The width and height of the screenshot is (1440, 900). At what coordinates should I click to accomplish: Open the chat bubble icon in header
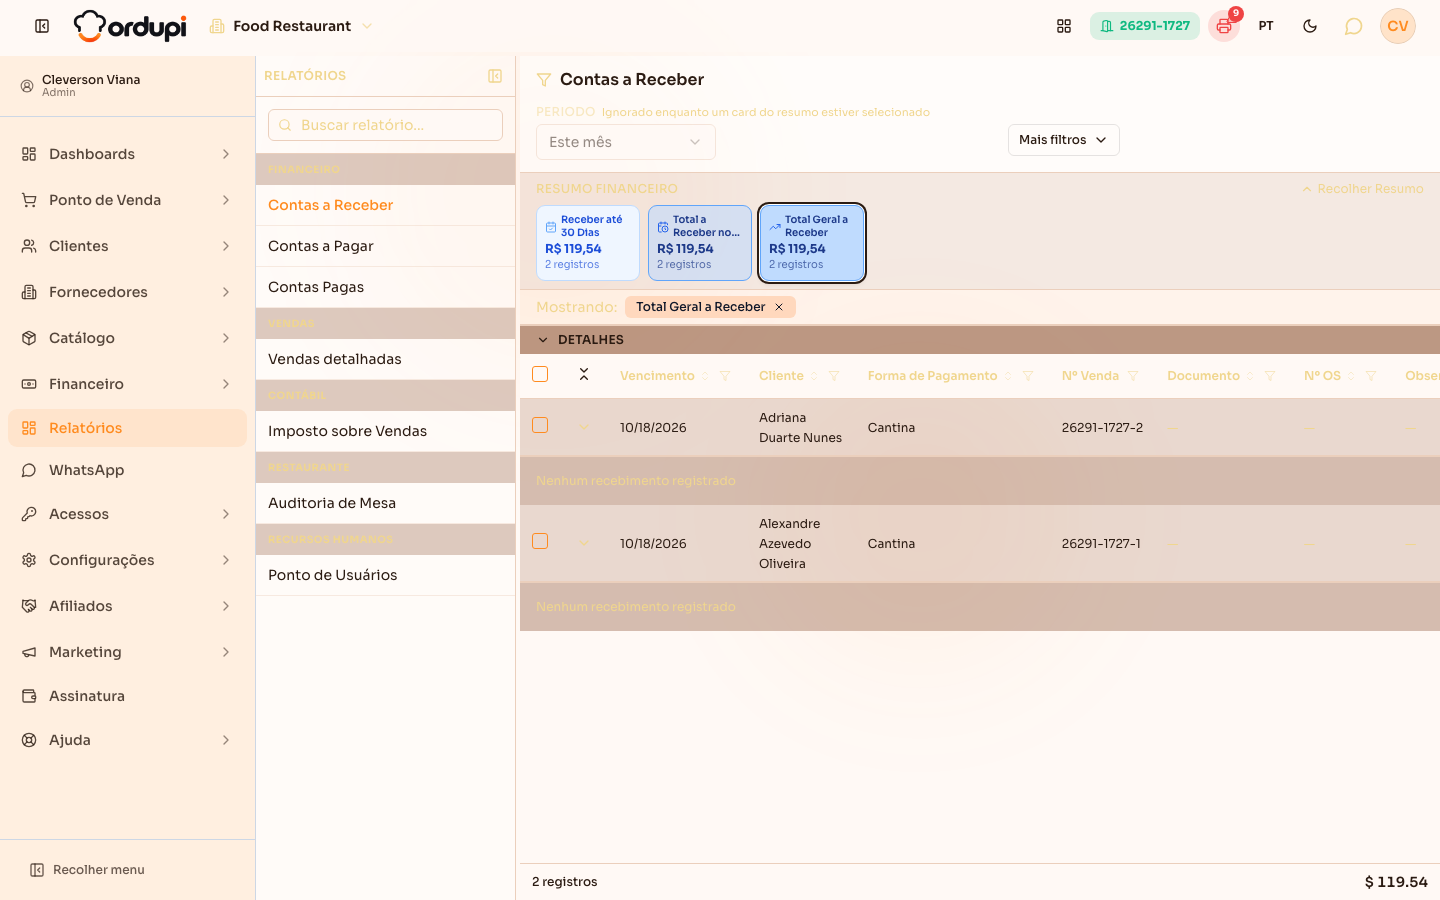pyautogui.click(x=1353, y=26)
